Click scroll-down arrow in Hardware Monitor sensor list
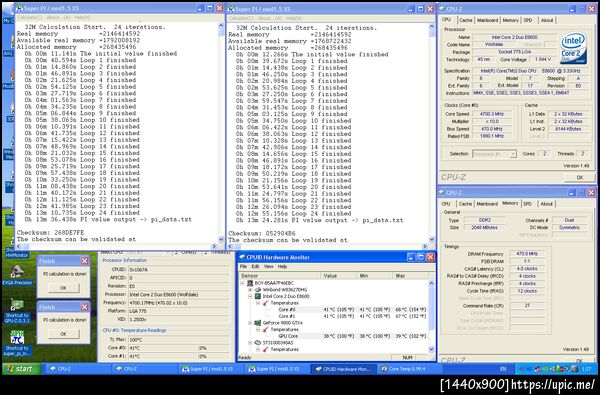This screenshot has width=600, height=395. click(432, 349)
